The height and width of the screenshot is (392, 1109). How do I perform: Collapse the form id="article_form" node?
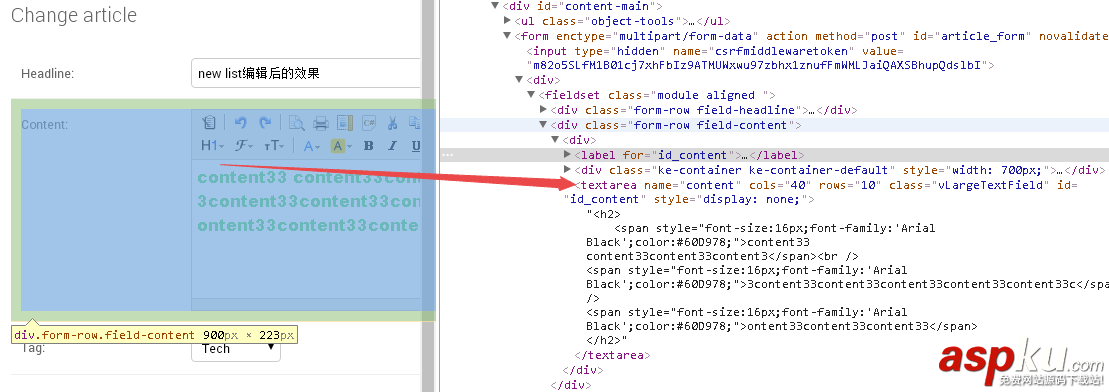coord(507,36)
